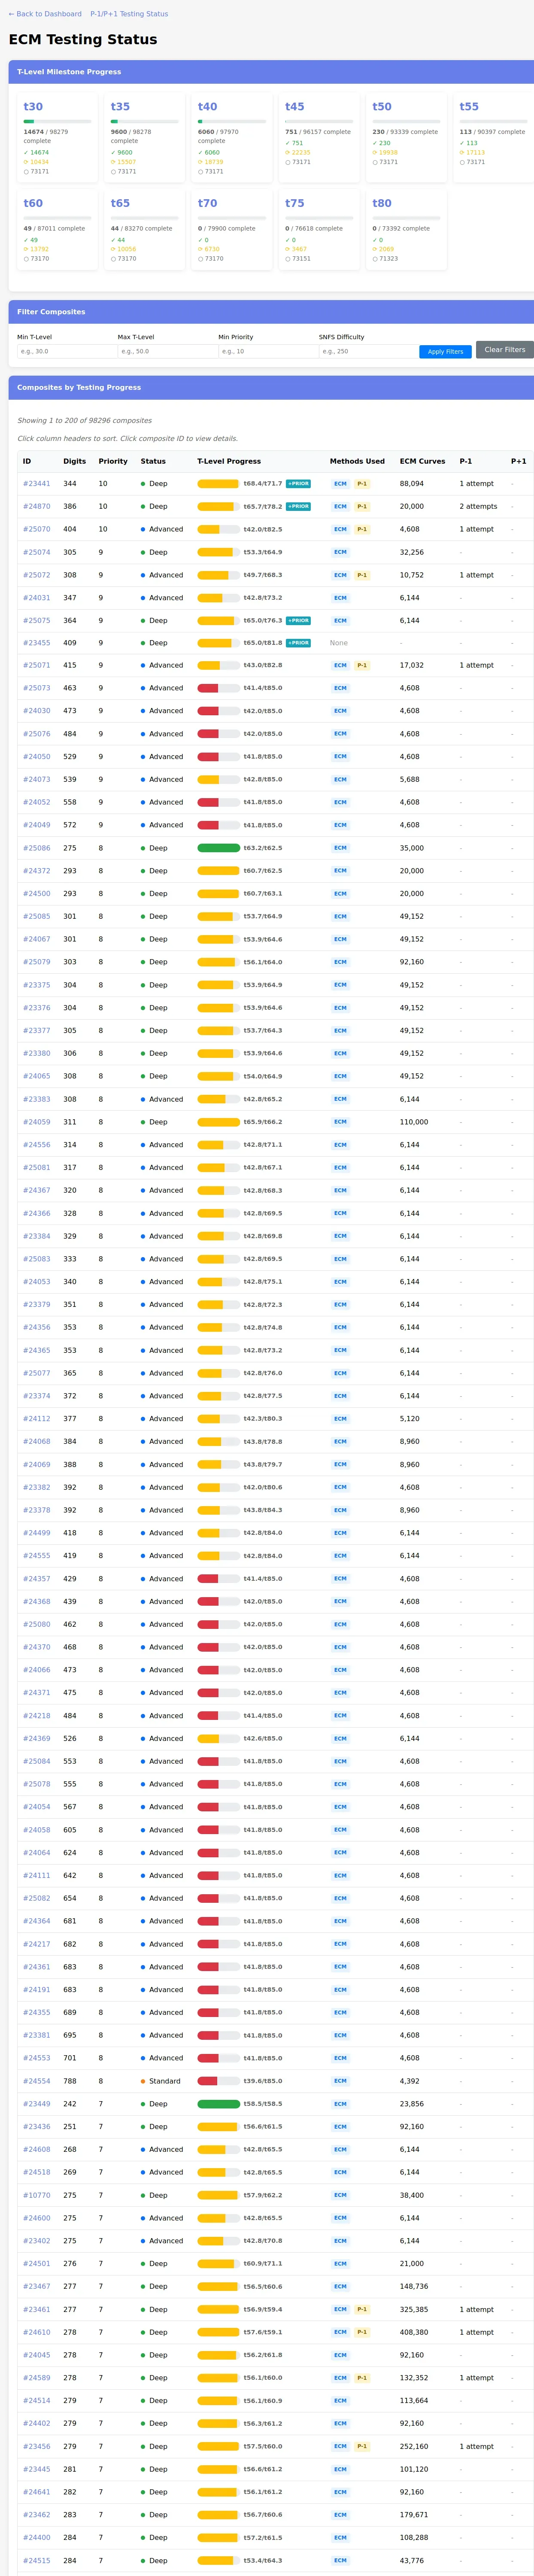Open composite #23455
Image resolution: width=534 pixels, height=2576 pixels.
[37, 643]
